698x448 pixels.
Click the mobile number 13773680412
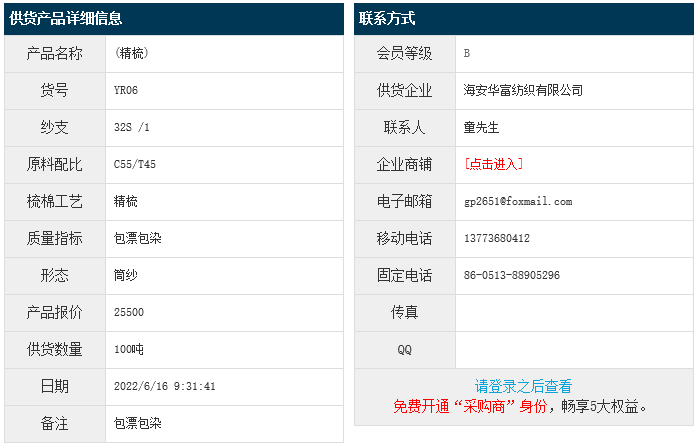[x=497, y=238]
